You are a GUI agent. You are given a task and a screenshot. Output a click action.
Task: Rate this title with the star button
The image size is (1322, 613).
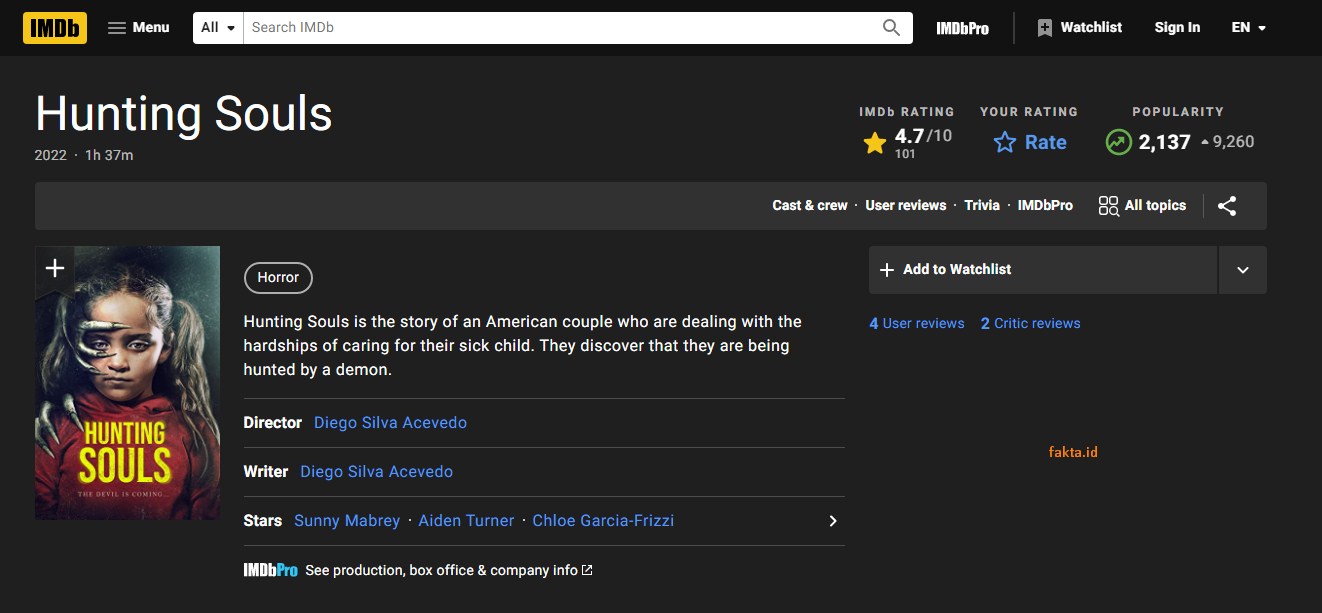pyautogui.click(x=1029, y=142)
